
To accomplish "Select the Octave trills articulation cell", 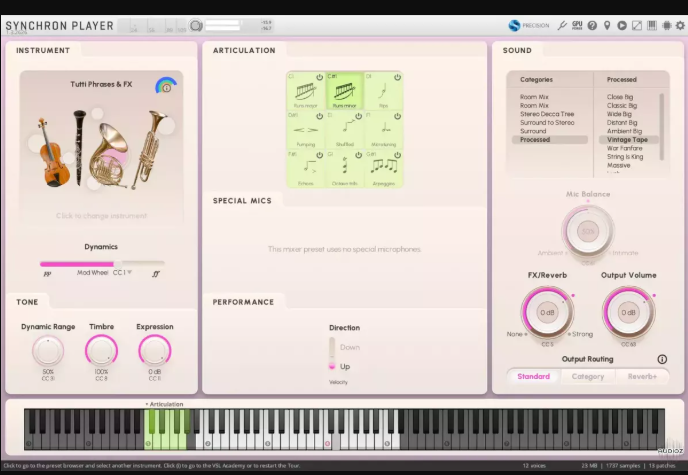I will point(344,169).
